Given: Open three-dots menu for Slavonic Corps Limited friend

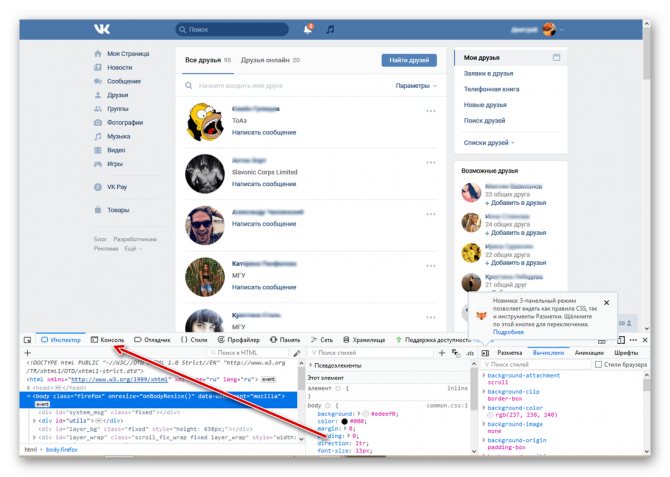Looking at the screenshot, I should click(x=431, y=163).
